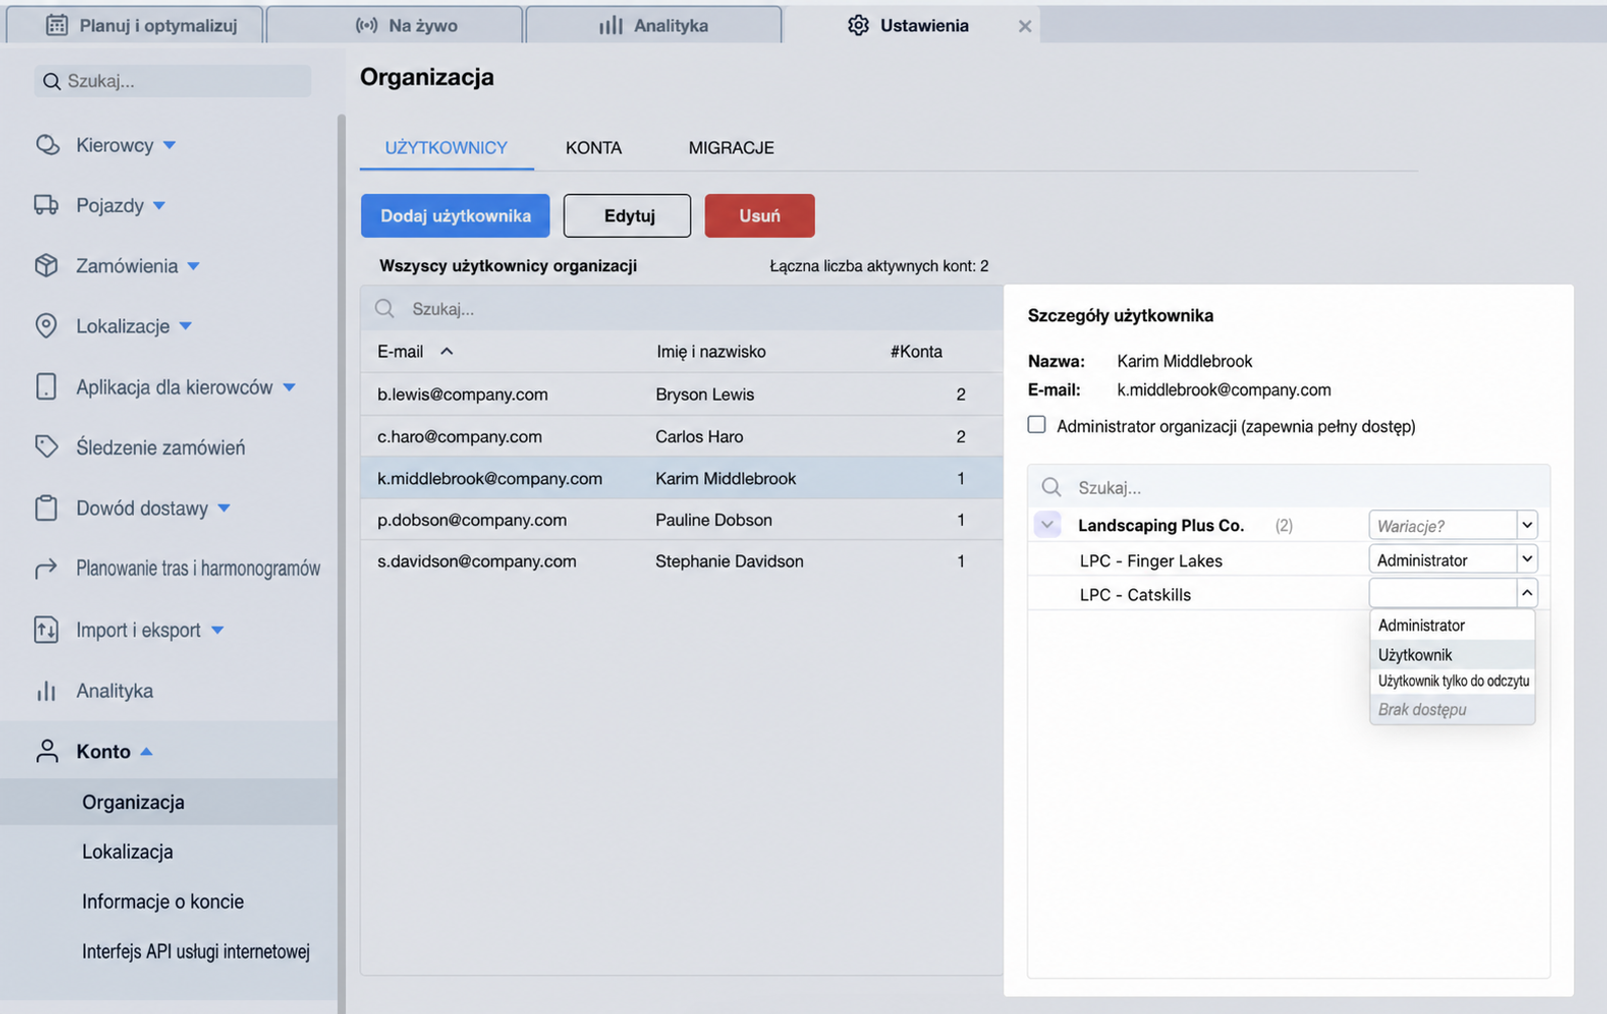The width and height of the screenshot is (1607, 1014).
Task: Click the Dowód dostawy clipboard icon
Action: pyautogui.click(x=46, y=508)
